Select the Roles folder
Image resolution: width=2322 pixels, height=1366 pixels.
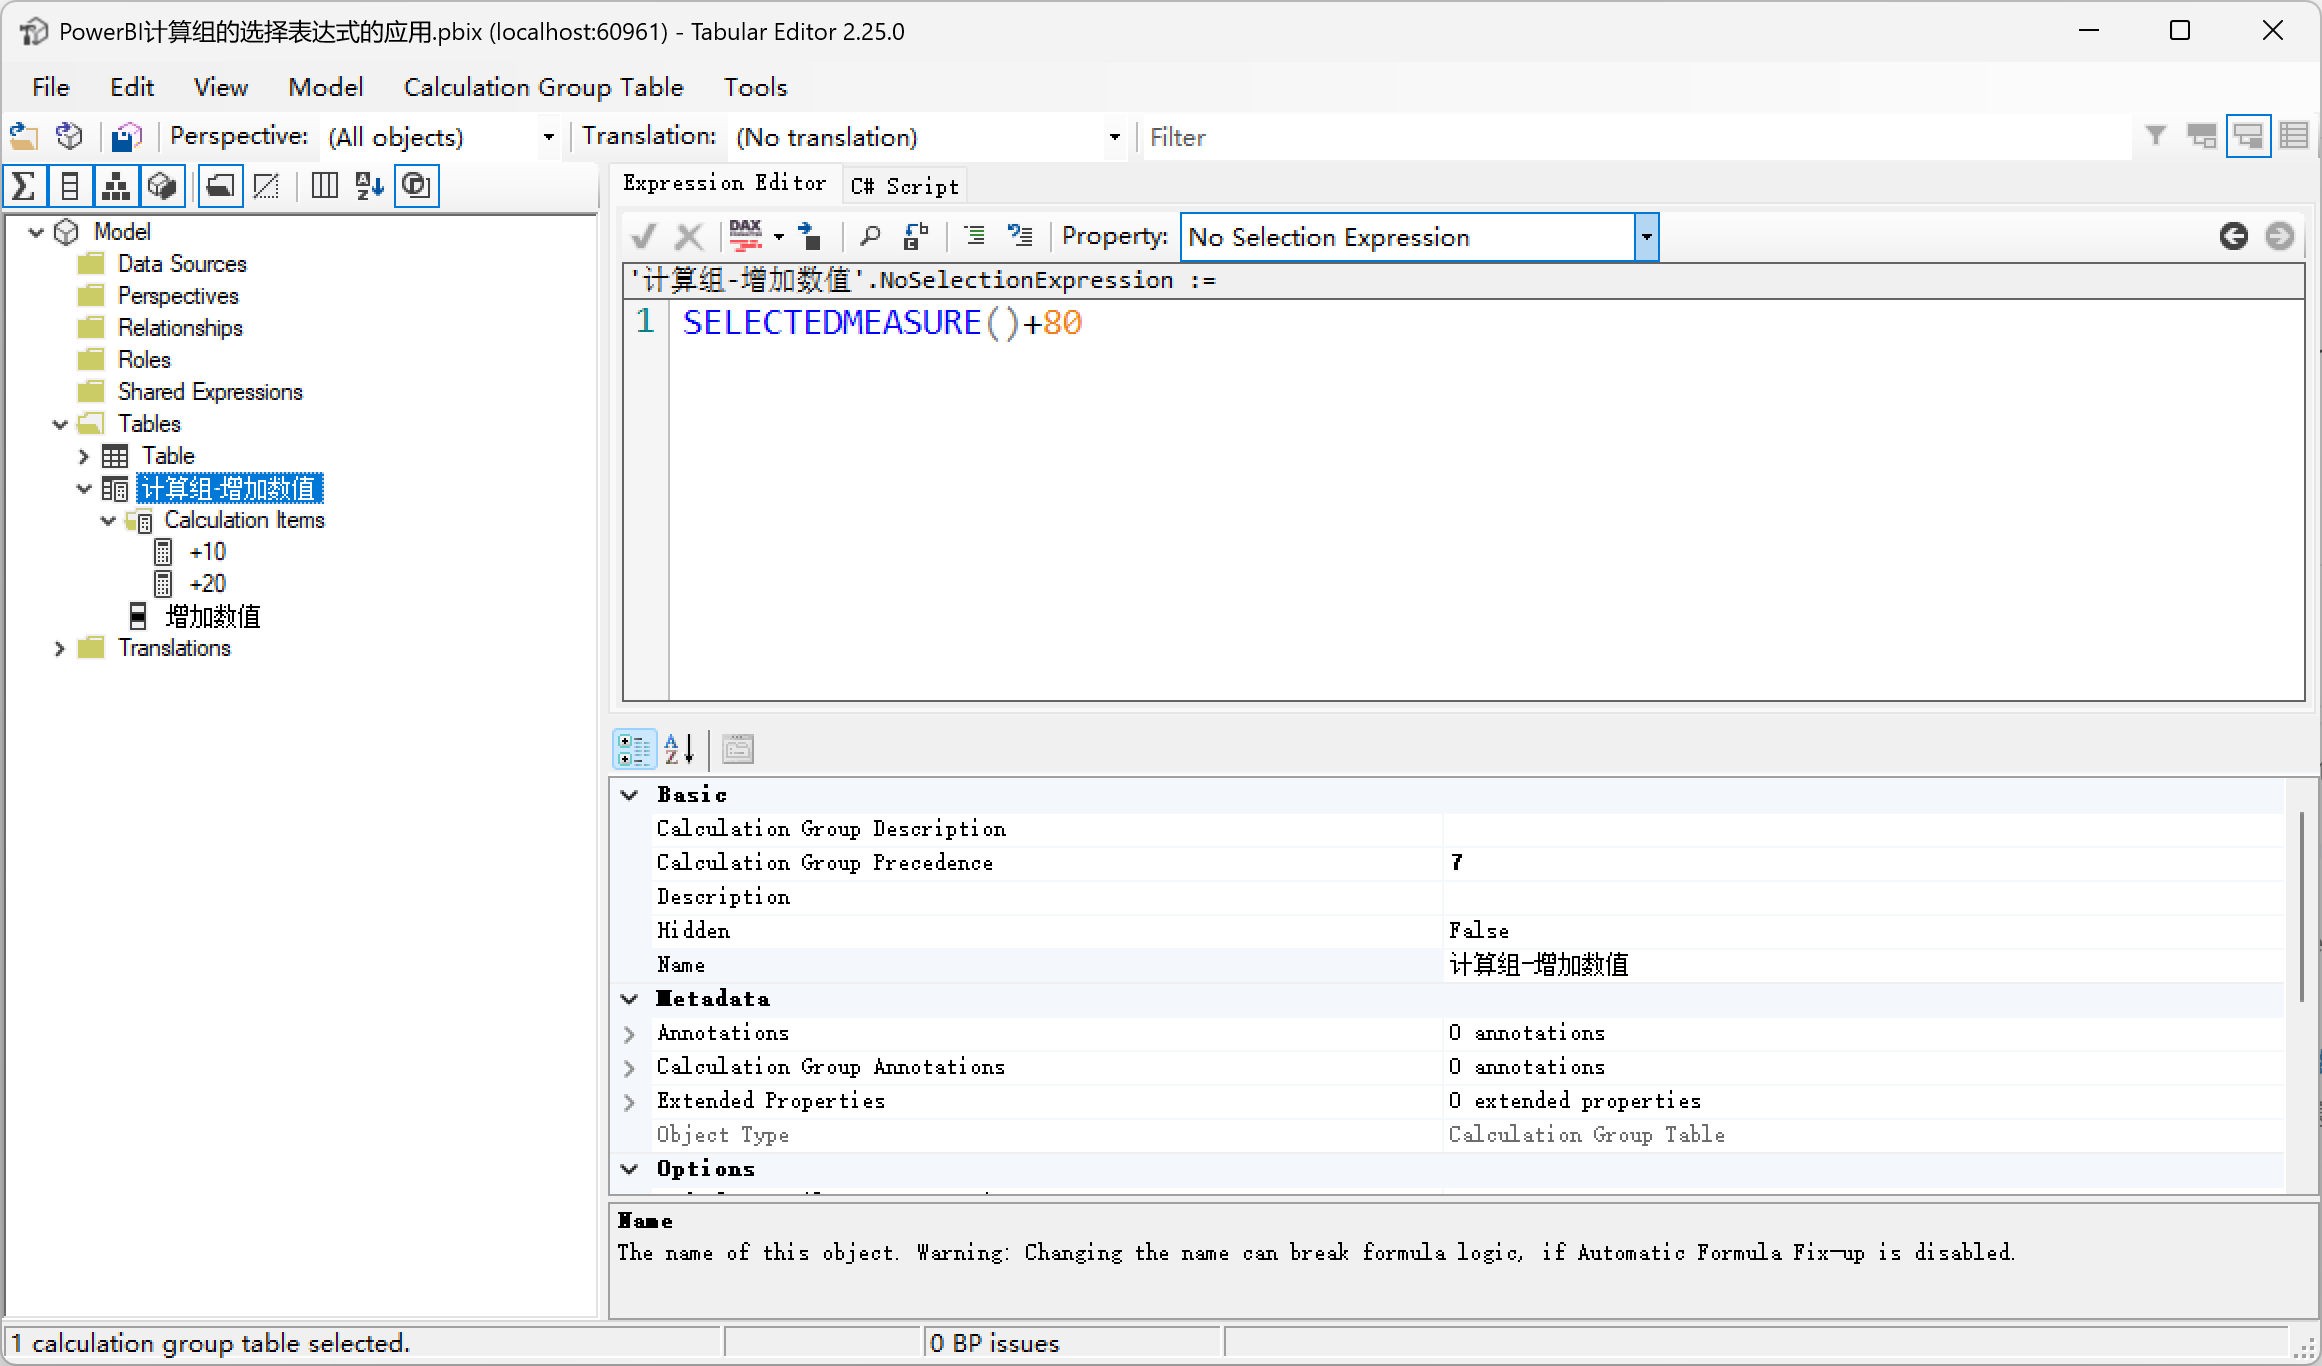[x=144, y=360]
